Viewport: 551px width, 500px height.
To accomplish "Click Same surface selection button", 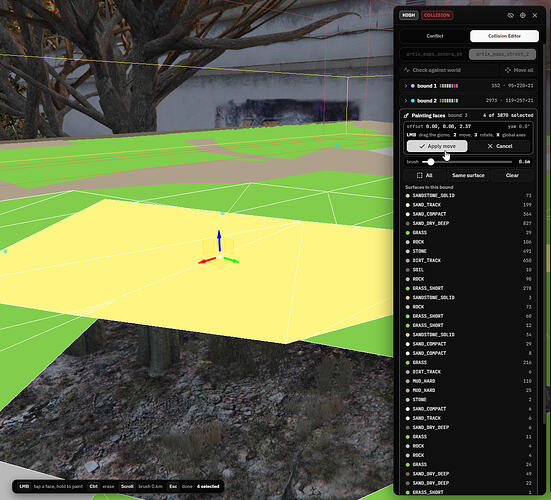I will (468, 175).
